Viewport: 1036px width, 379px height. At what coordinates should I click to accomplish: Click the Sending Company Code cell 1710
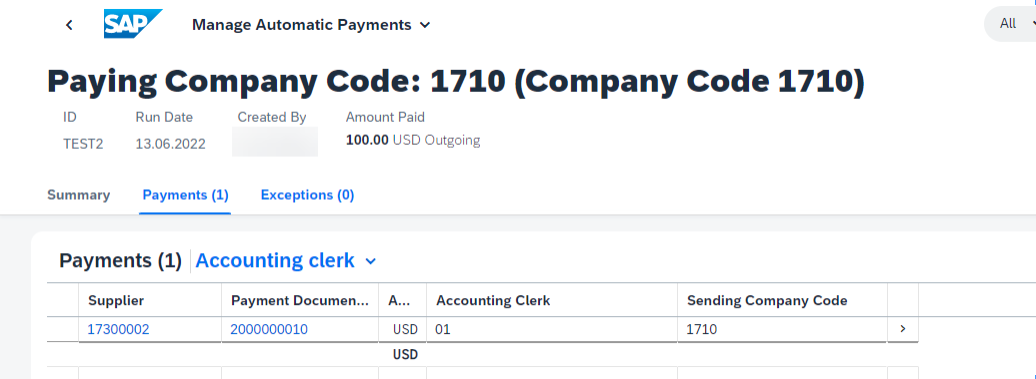(x=782, y=329)
